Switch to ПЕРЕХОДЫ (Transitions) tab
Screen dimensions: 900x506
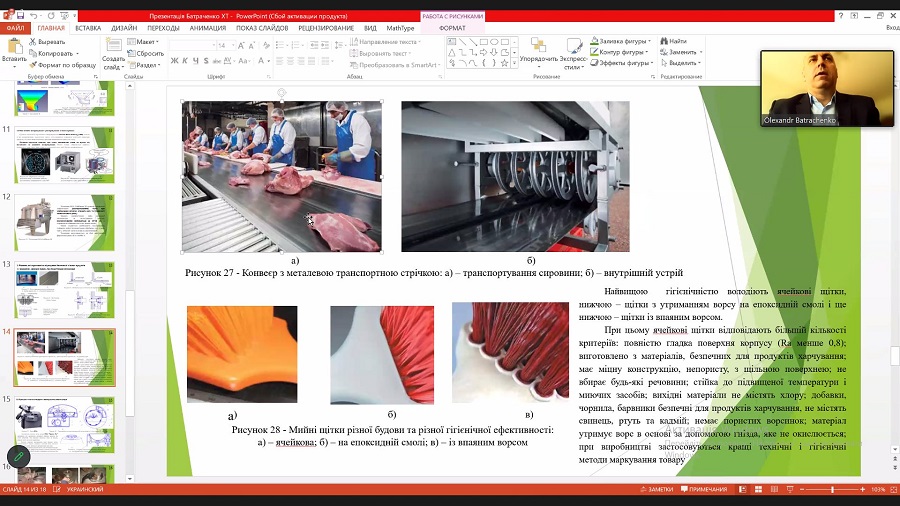click(x=163, y=28)
